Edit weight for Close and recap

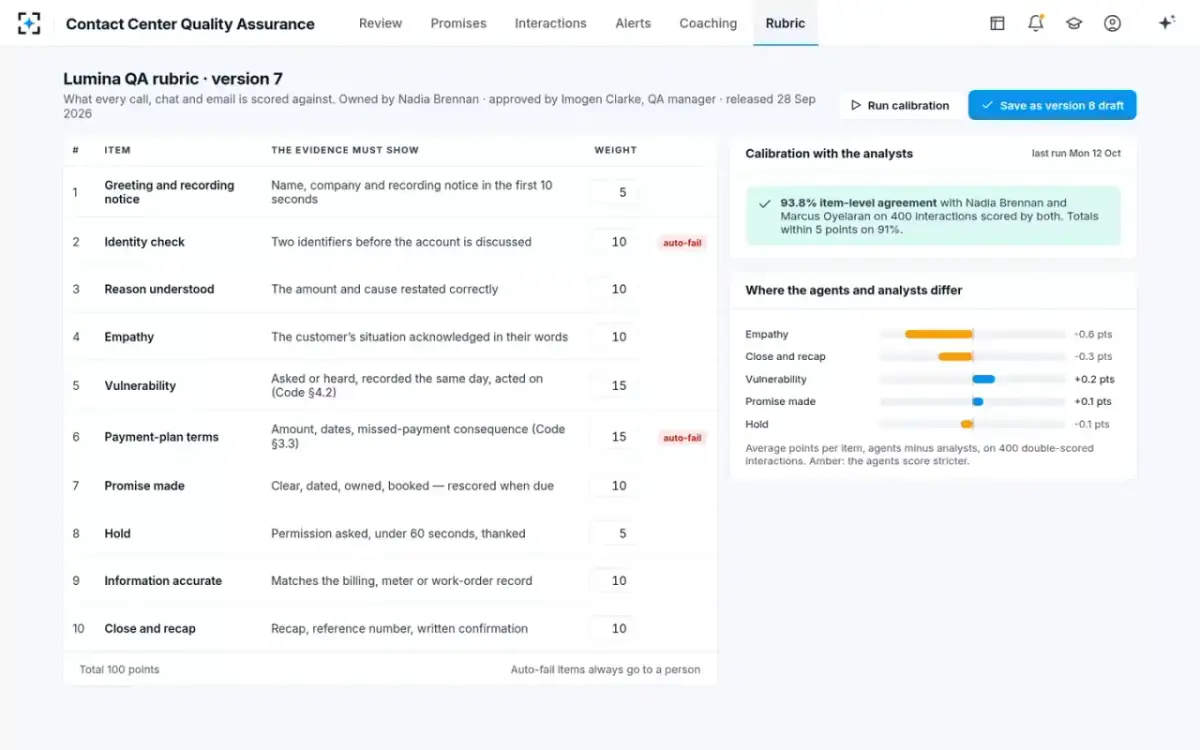pyautogui.click(x=613, y=629)
